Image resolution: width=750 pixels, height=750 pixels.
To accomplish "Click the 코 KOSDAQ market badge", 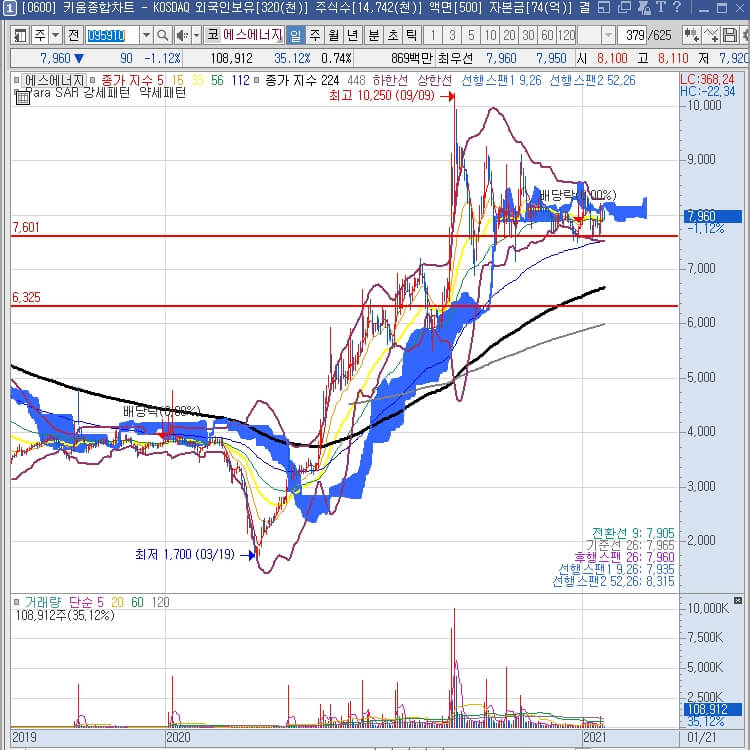I will tap(212, 35).
